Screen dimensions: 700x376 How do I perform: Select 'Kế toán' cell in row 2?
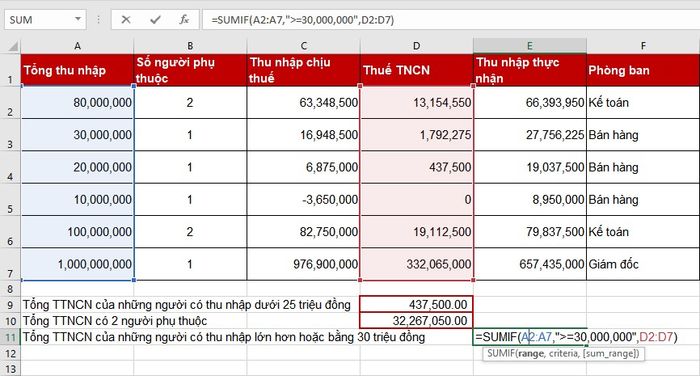click(x=643, y=102)
